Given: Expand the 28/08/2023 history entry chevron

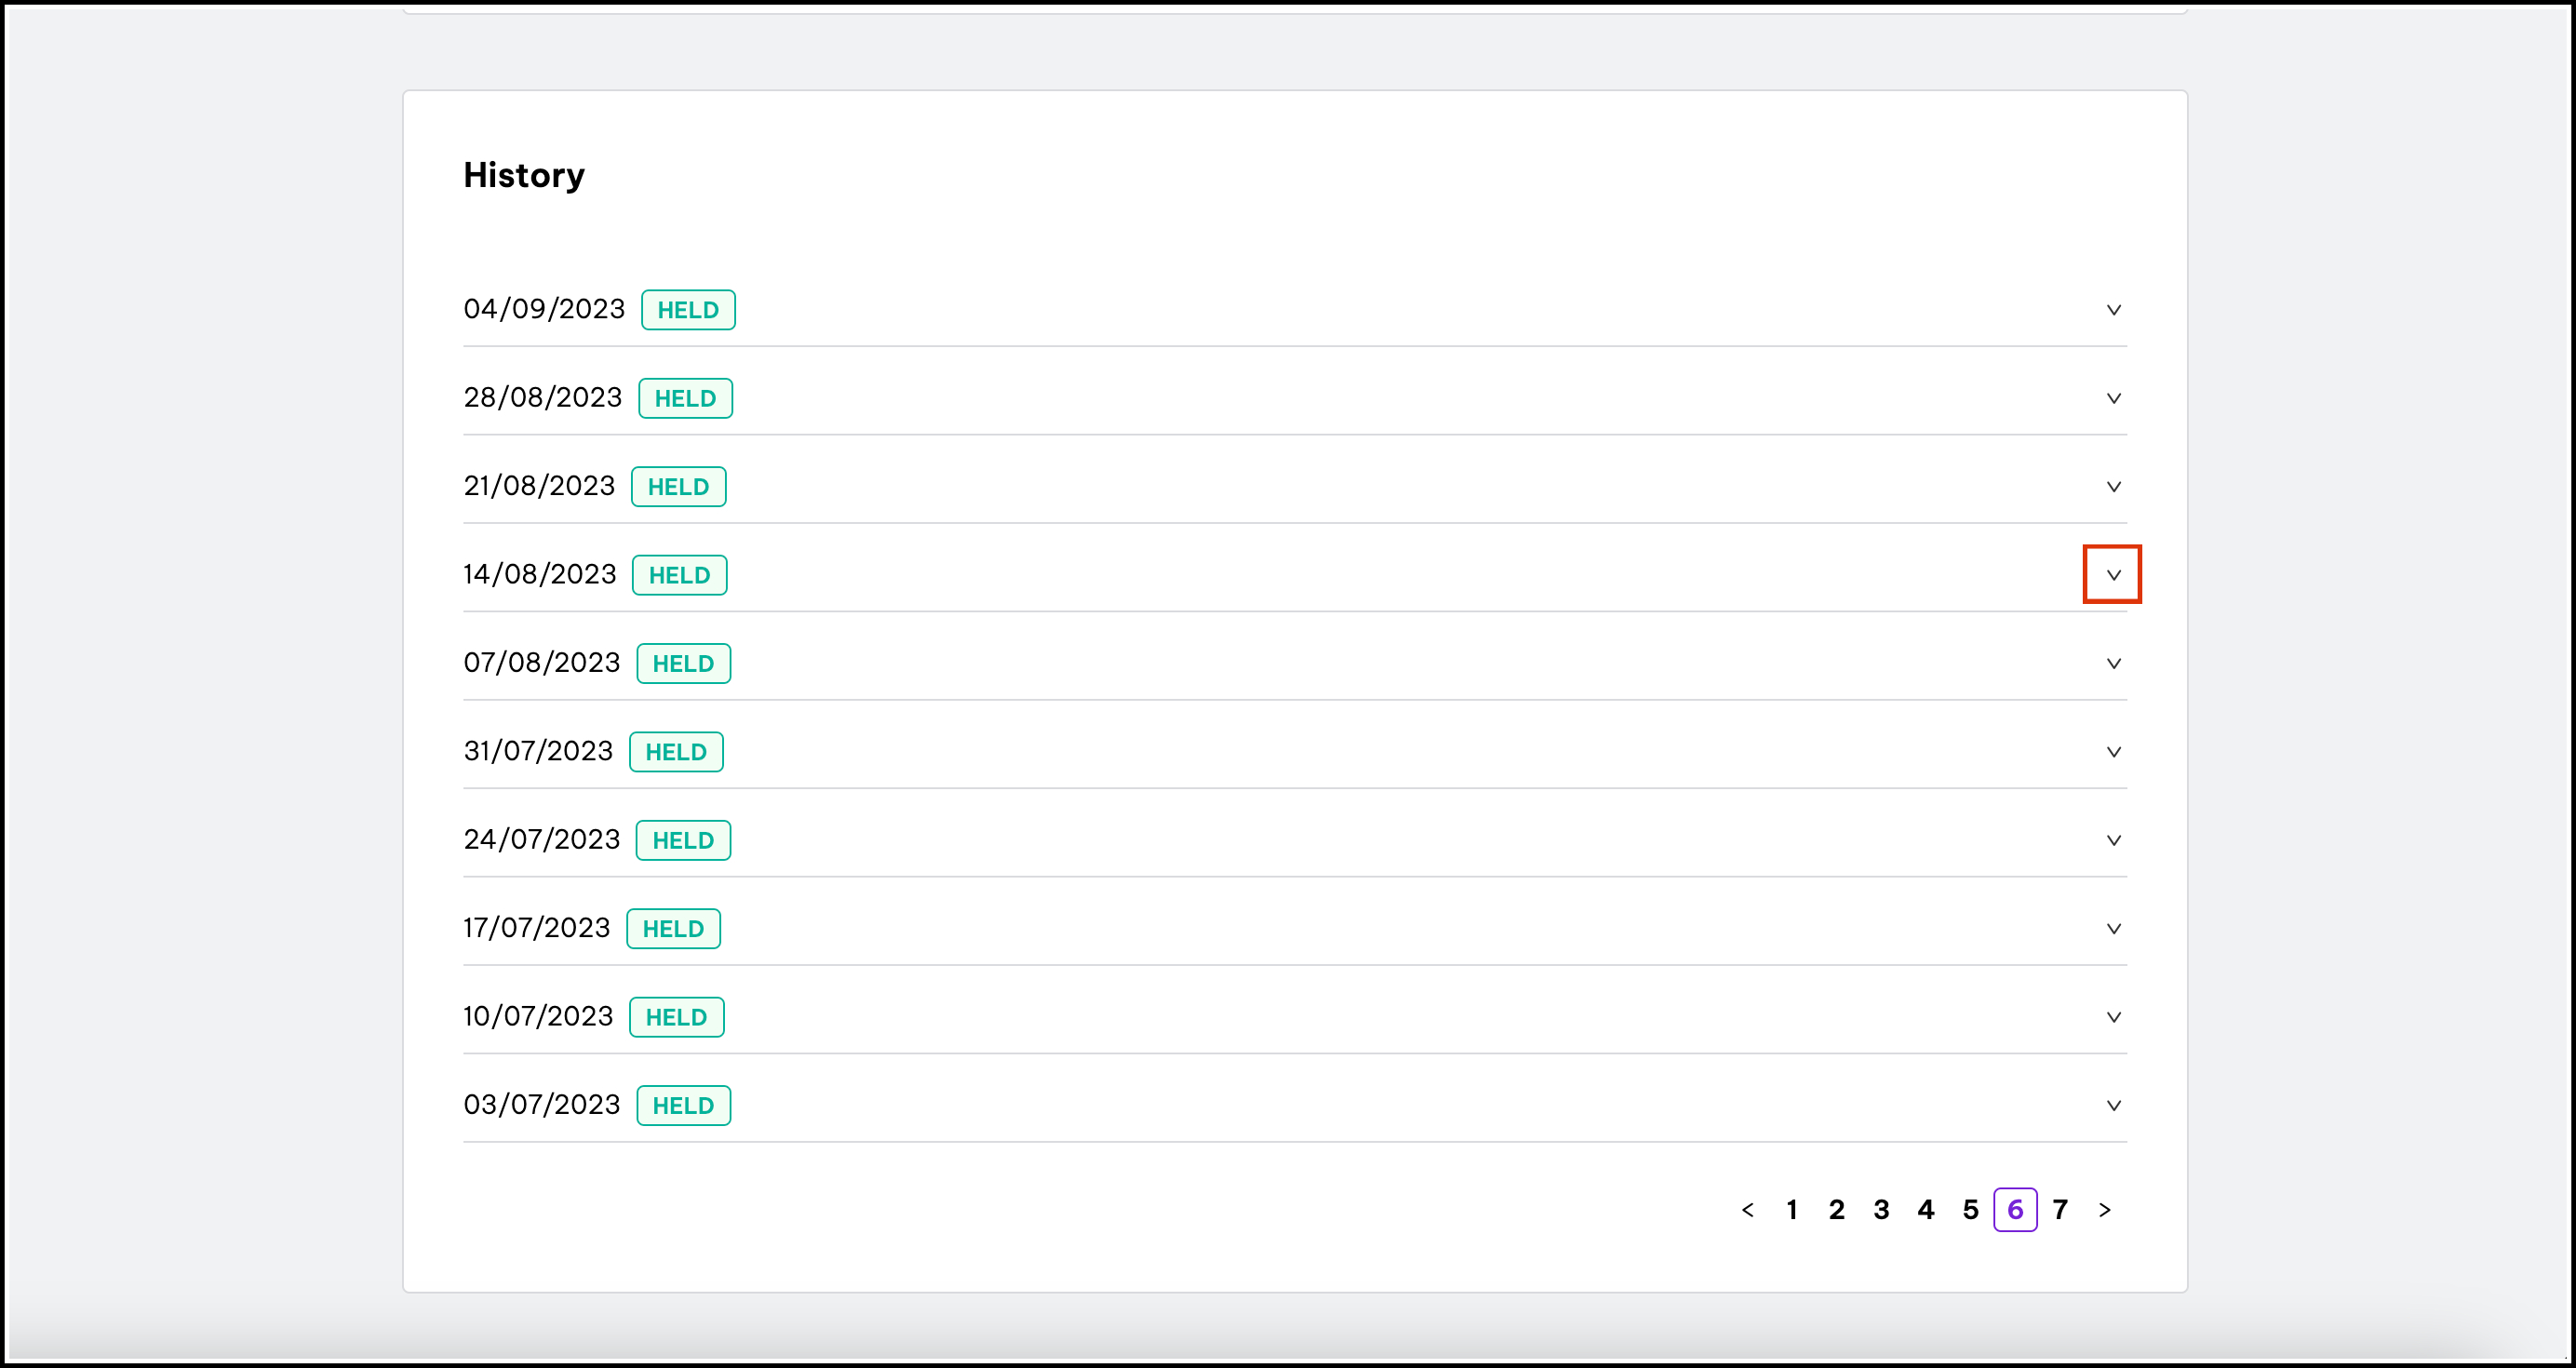Looking at the screenshot, I should 2113,398.
